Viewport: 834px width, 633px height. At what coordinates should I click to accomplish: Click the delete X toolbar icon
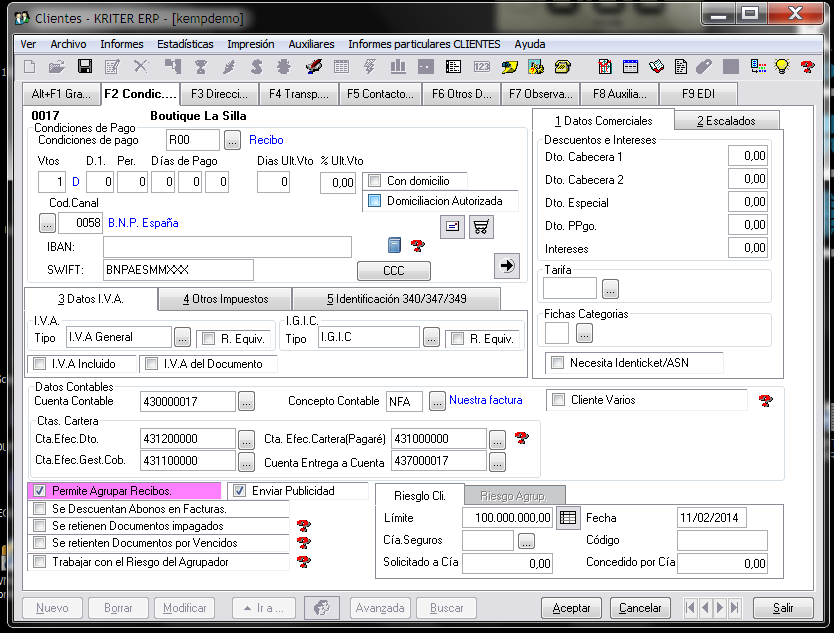coord(140,66)
